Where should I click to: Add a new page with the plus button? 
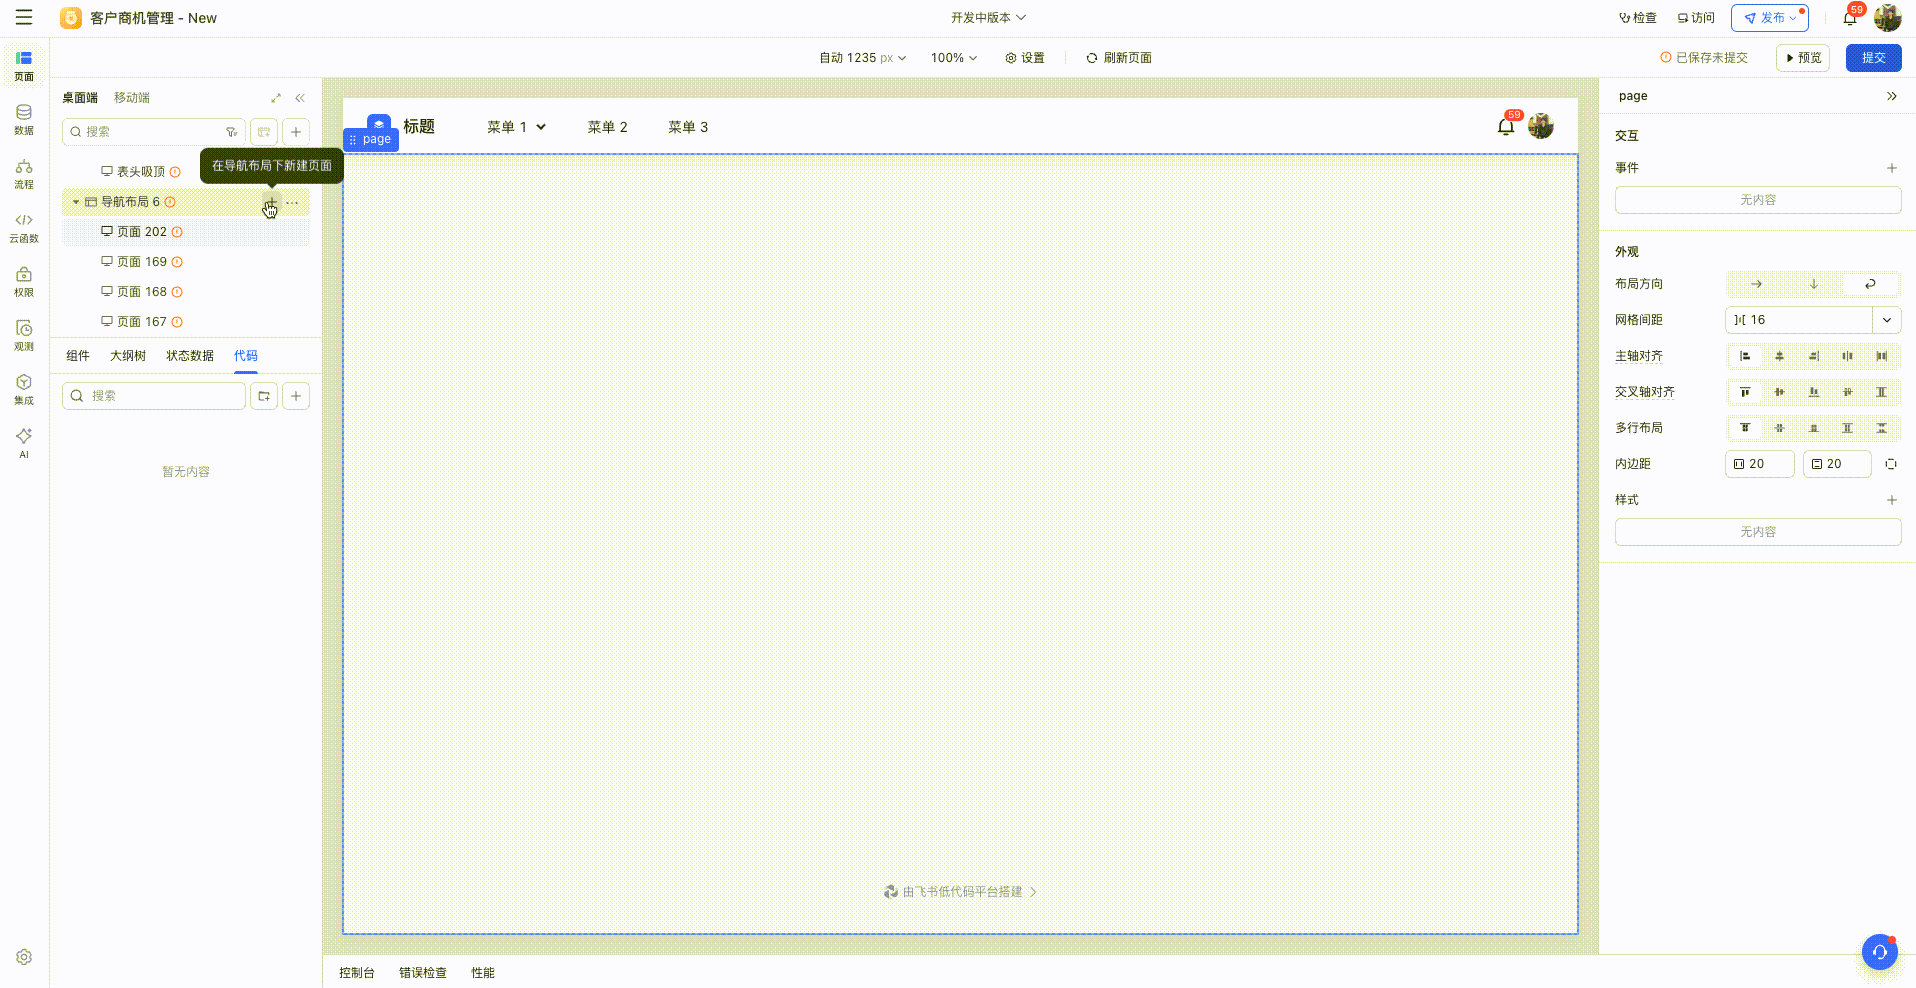(x=296, y=132)
